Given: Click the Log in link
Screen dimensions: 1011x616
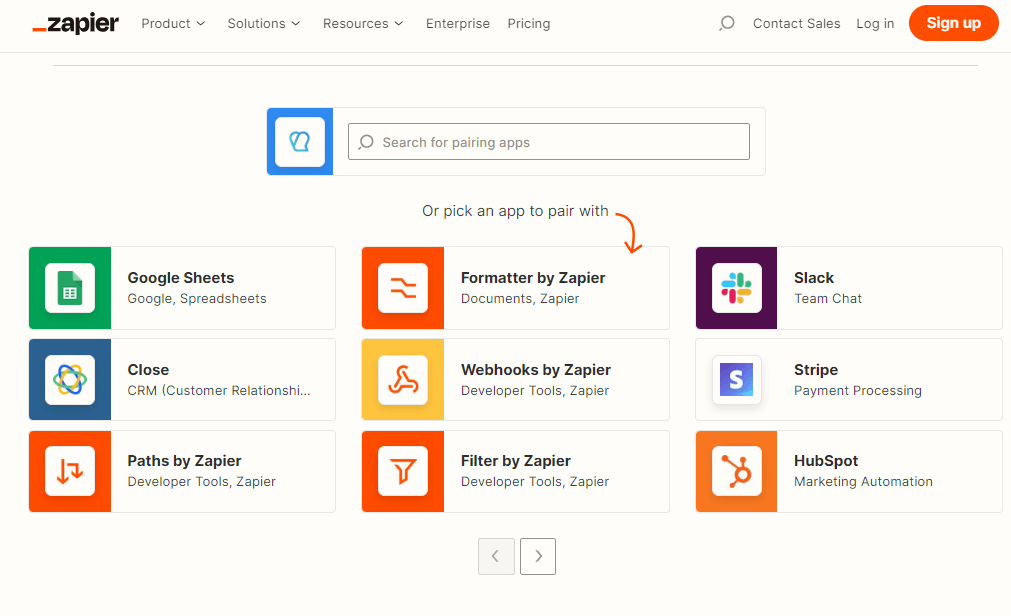Looking at the screenshot, I should point(875,23).
